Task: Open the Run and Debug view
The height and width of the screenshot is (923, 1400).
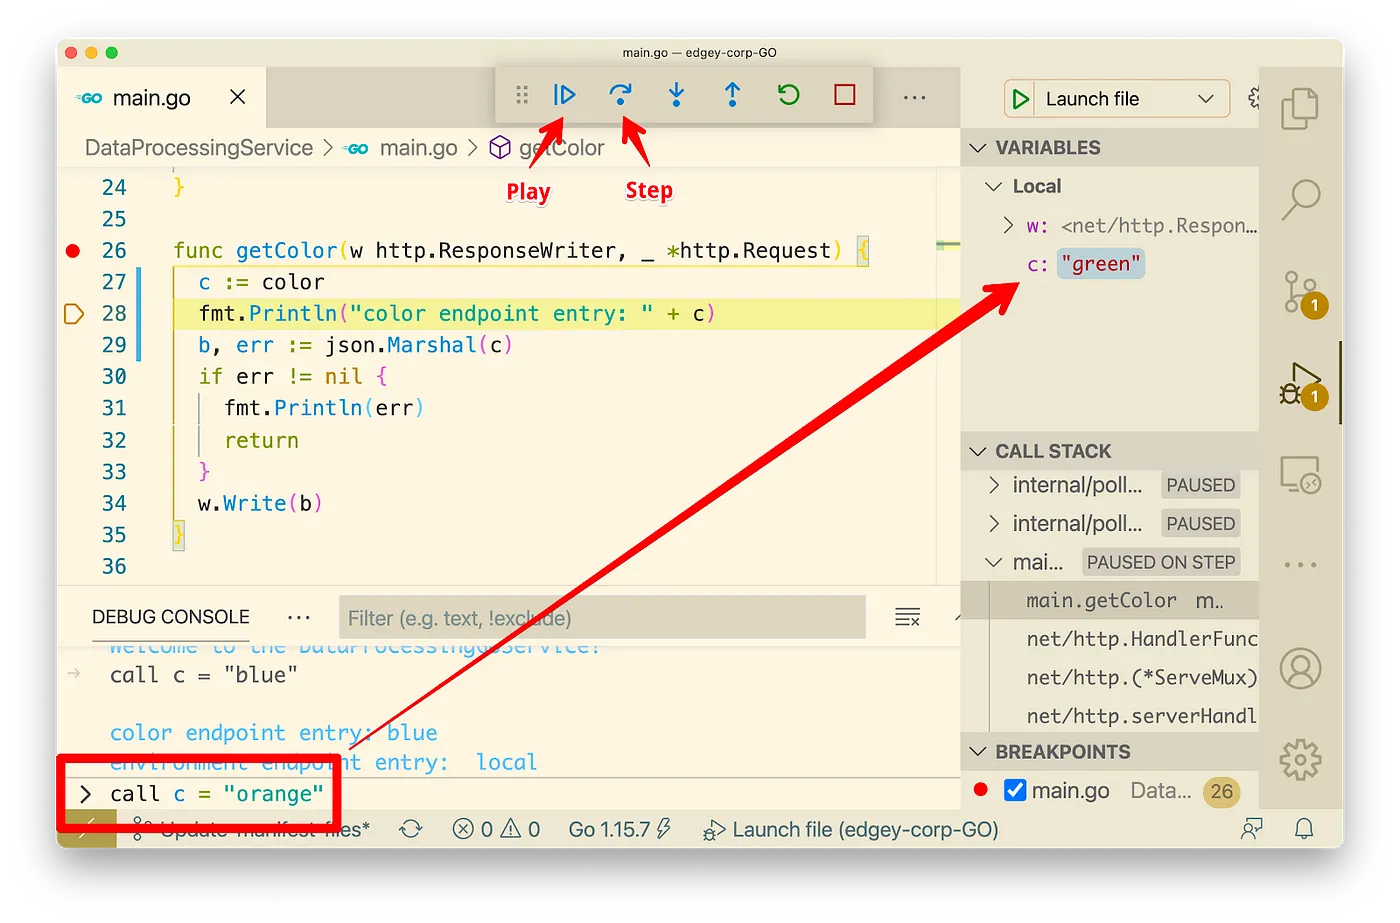Action: point(1303,385)
